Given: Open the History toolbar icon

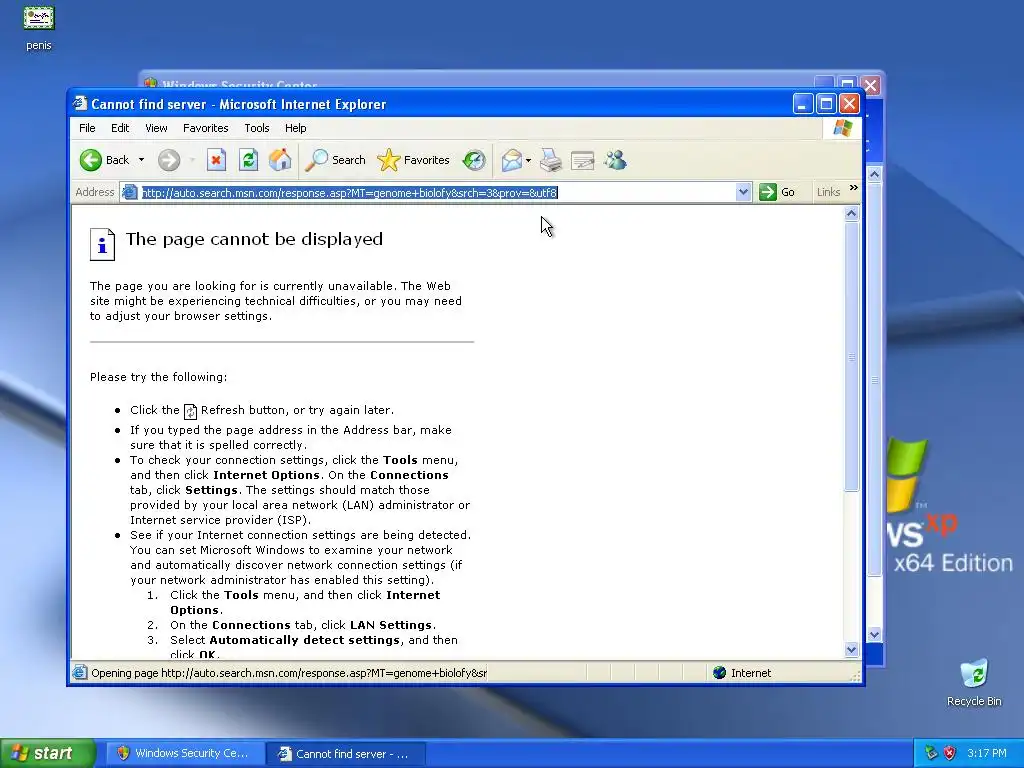Looking at the screenshot, I should [x=474, y=160].
